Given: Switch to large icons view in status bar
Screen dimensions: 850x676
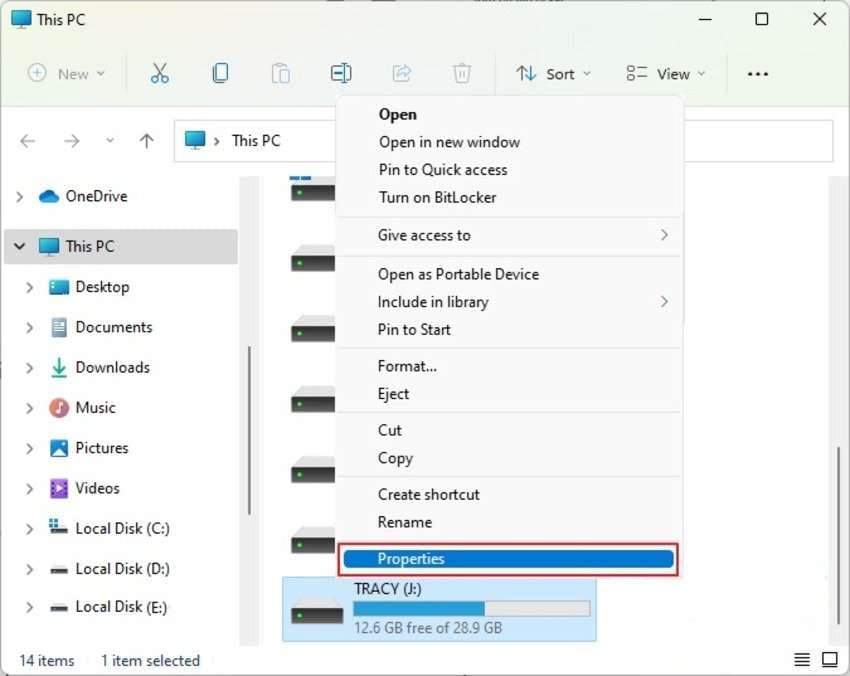Looking at the screenshot, I should tap(829, 659).
